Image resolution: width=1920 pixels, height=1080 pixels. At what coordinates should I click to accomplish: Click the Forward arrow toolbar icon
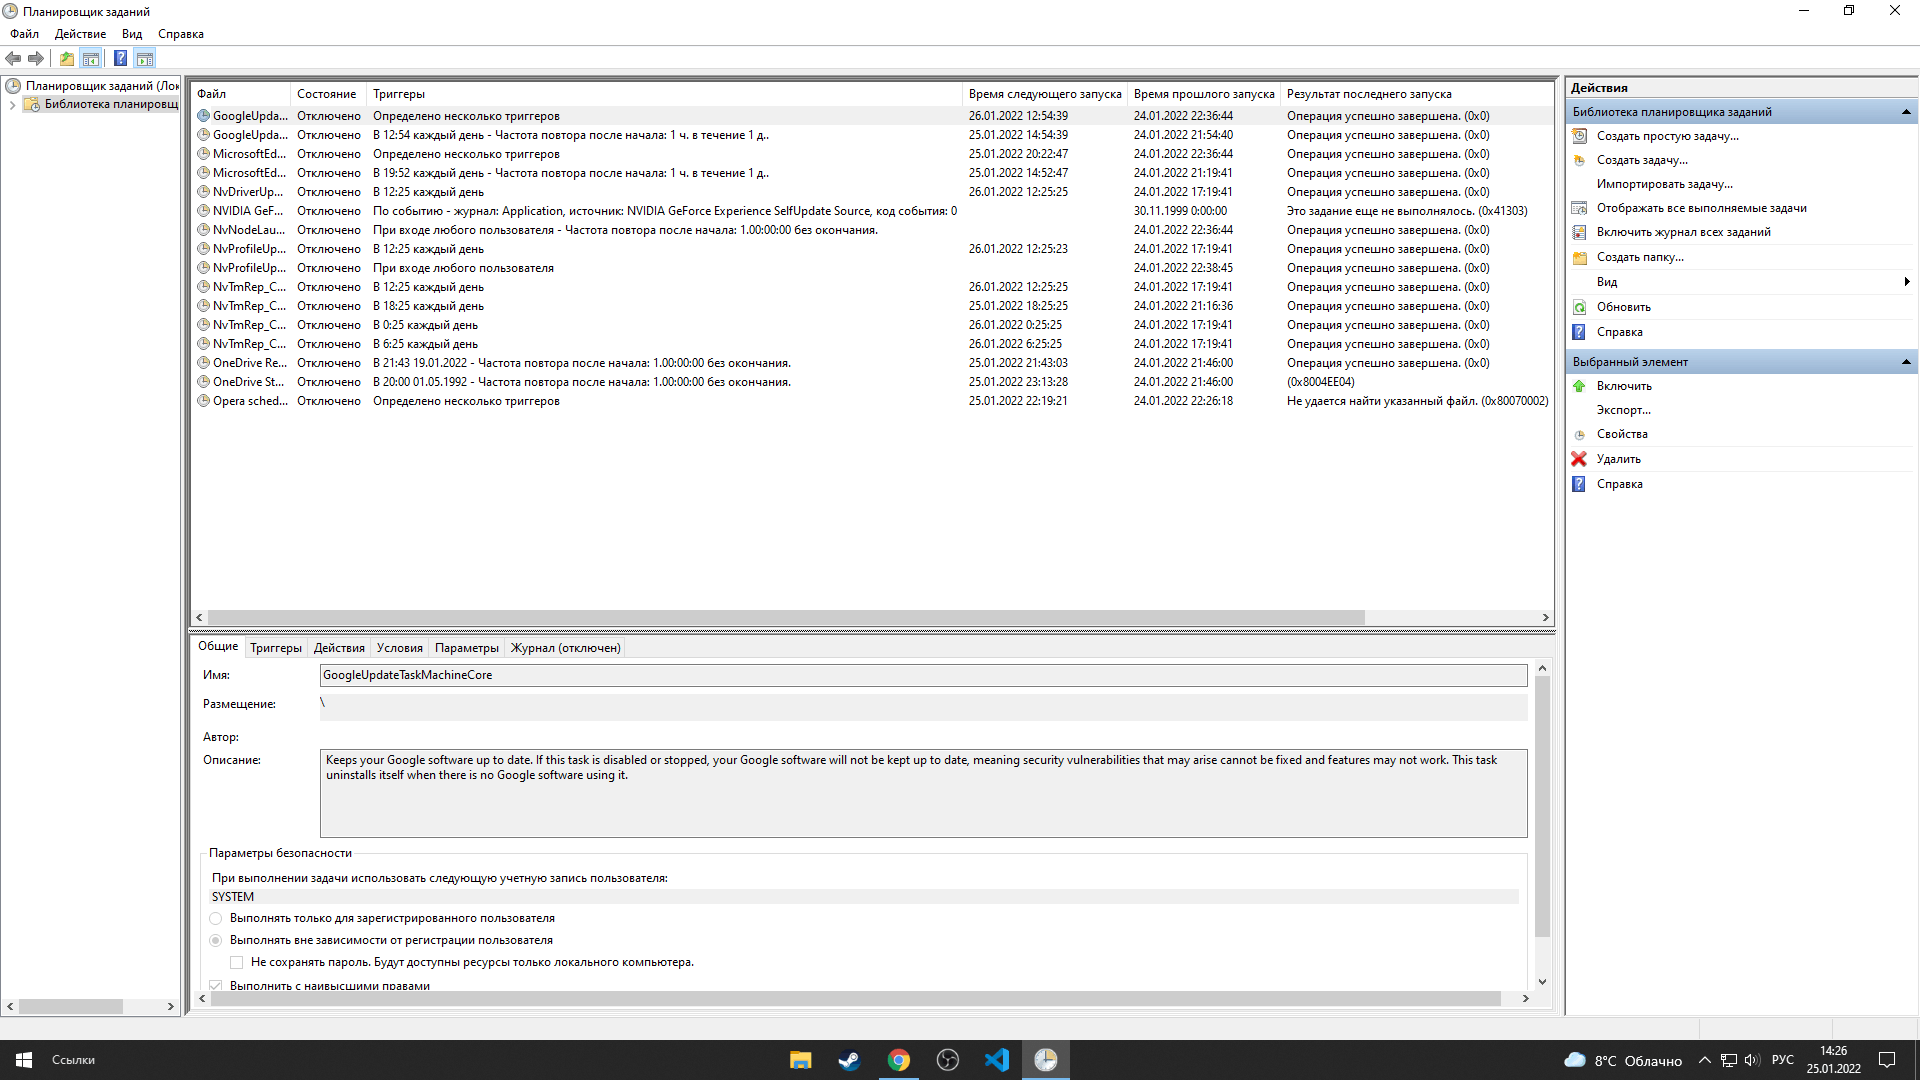coord(36,58)
